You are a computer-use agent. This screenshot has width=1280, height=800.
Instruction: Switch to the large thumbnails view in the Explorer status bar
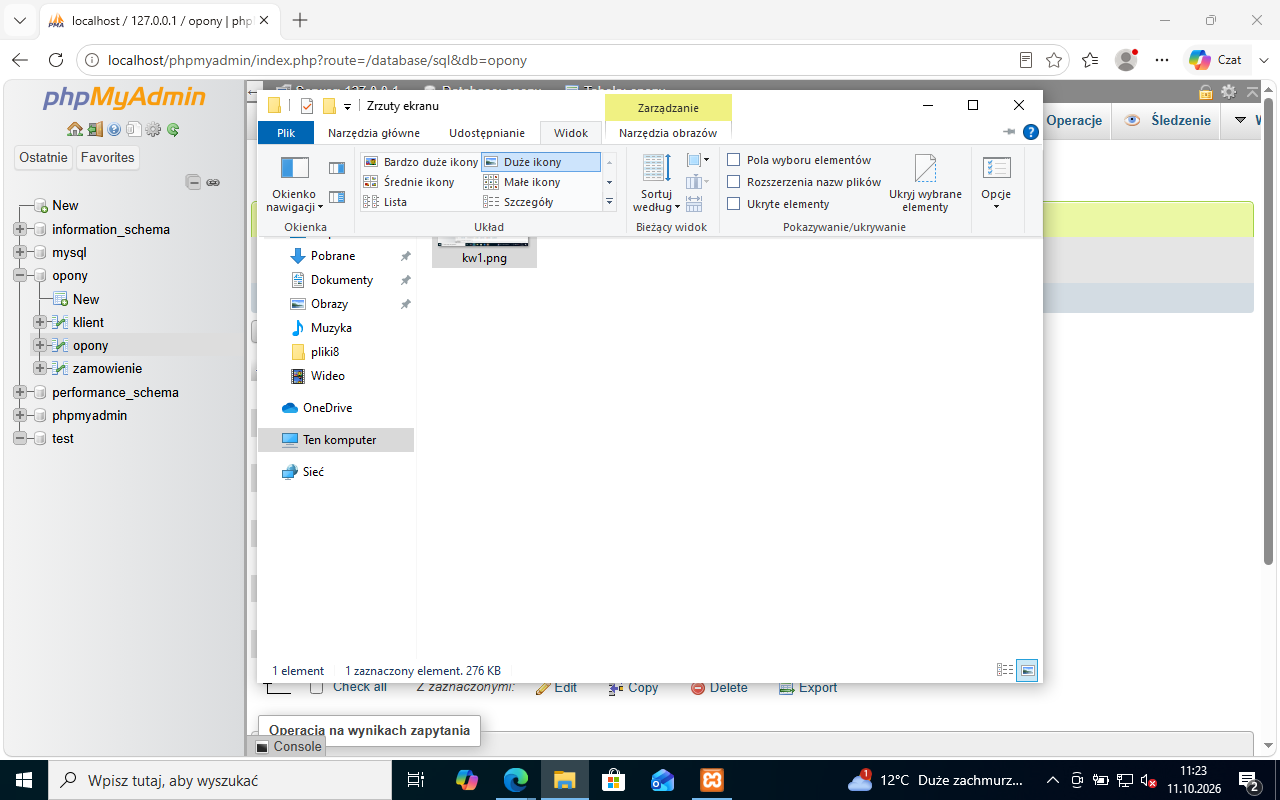(1027, 671)
